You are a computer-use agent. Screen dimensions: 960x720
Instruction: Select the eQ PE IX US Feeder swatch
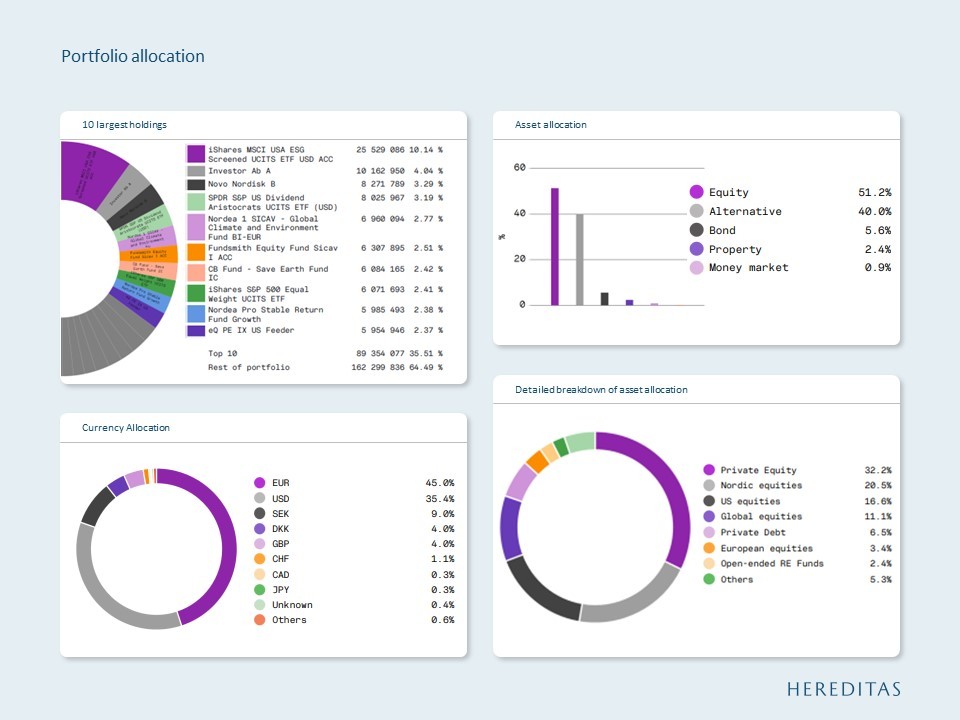click(x=196, y=331)
